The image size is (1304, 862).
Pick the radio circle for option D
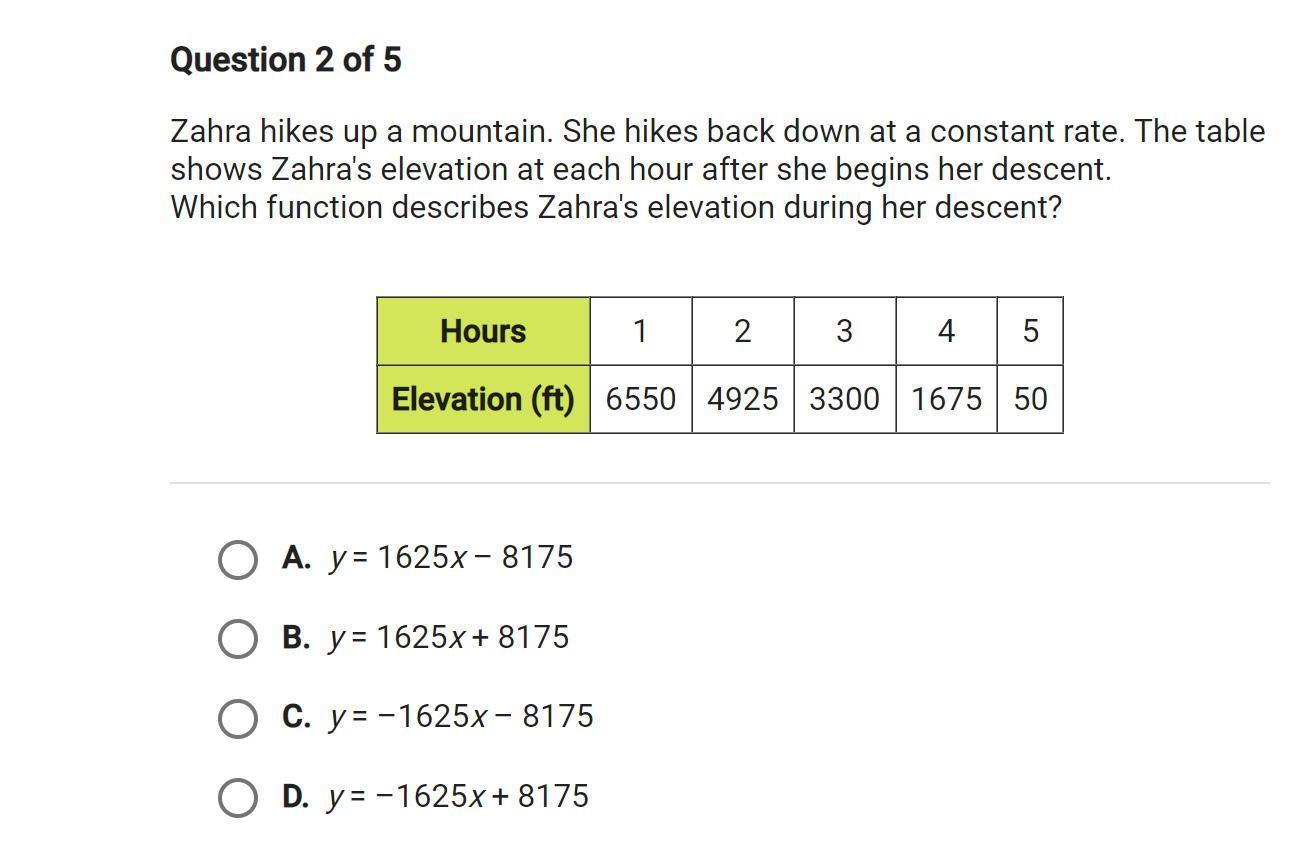coord(237,797)
